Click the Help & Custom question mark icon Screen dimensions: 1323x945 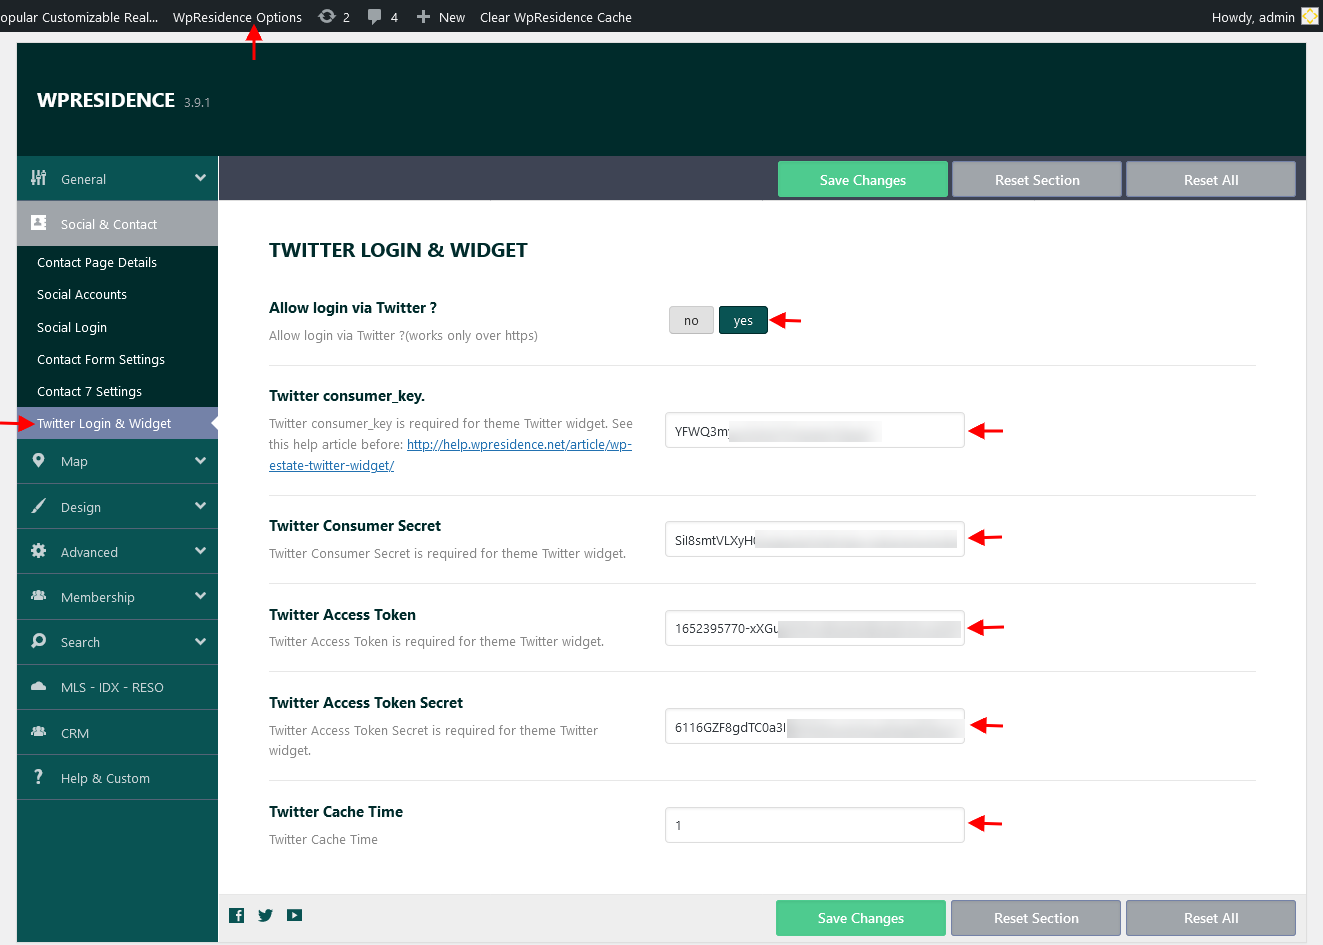coord(39,777)
